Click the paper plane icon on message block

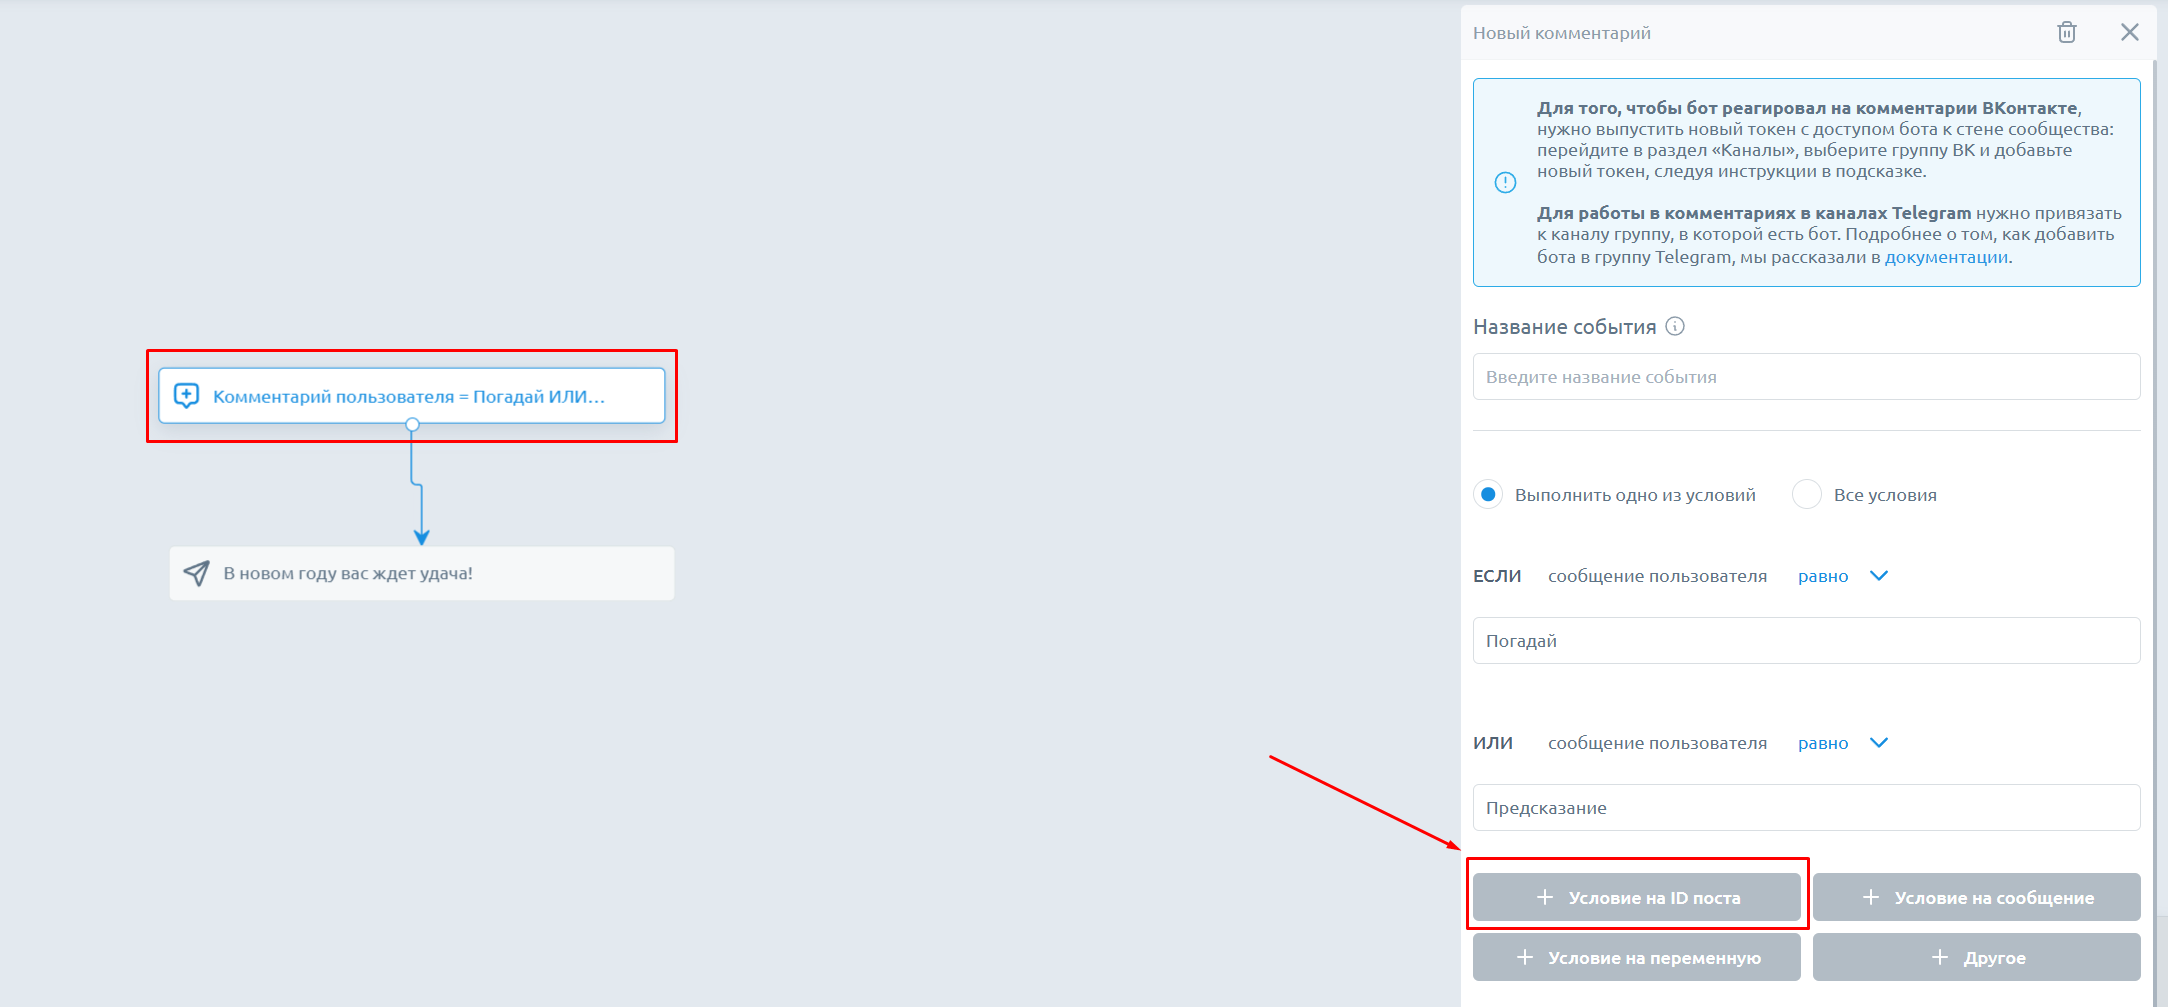click(x=197, y=573)
